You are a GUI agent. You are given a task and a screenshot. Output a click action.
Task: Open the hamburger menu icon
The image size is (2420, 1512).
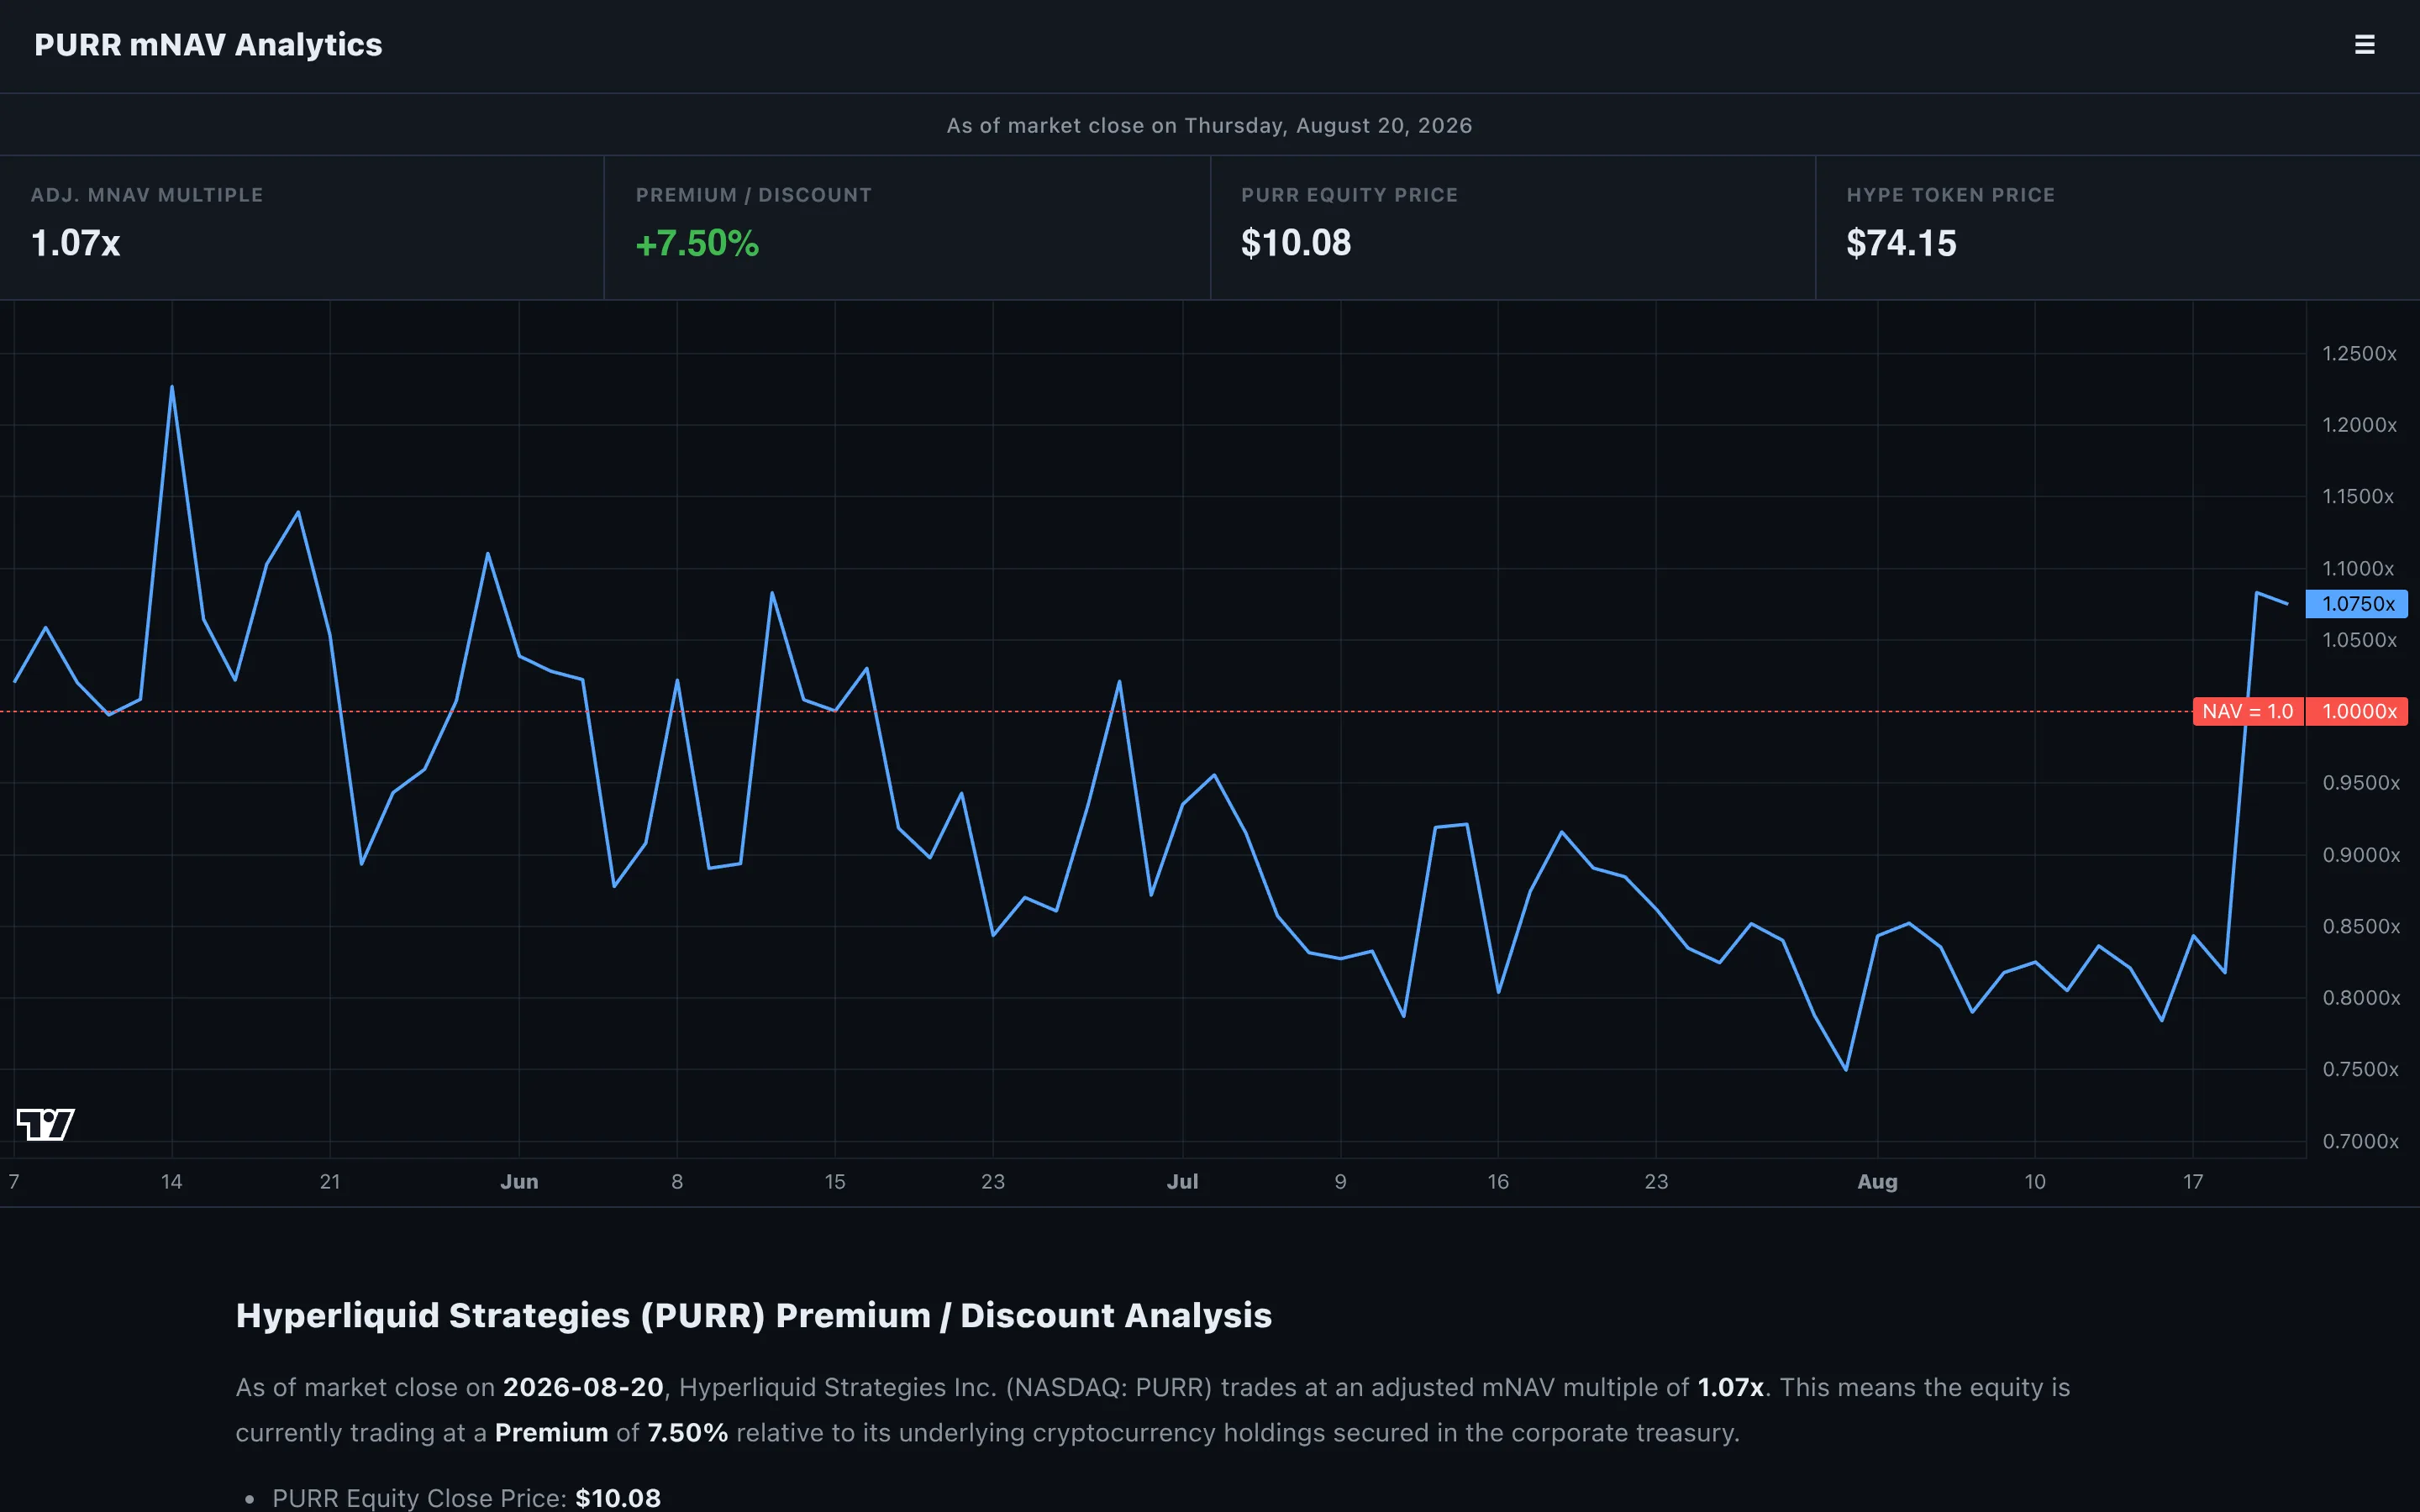click(x=2364, y=45)
